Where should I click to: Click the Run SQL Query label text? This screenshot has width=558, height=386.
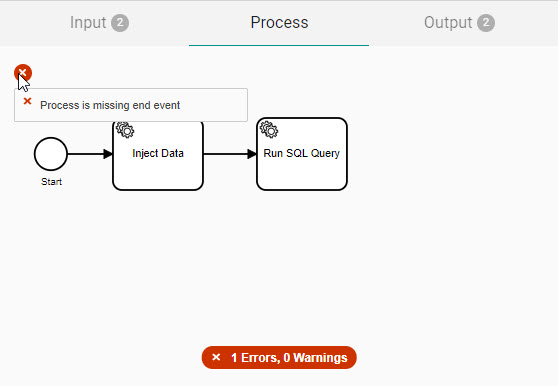[x=301, y=153]
